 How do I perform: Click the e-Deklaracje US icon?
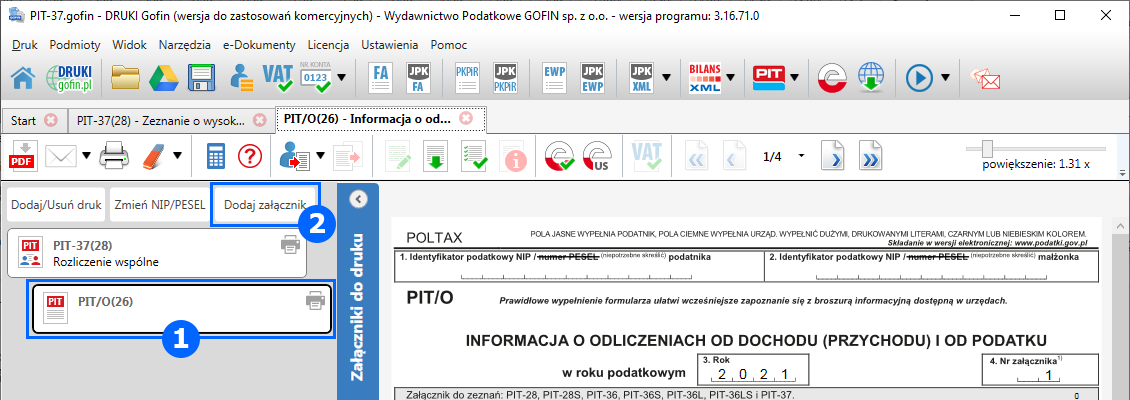pyautogui.click(x=597, y=155)
